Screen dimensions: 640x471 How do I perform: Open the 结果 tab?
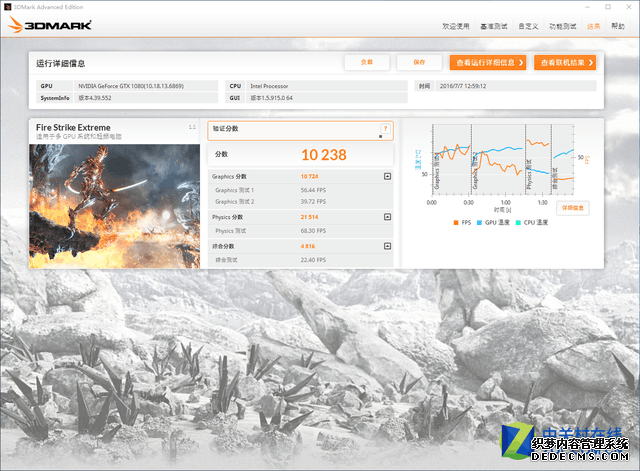[x=593, y=27]
